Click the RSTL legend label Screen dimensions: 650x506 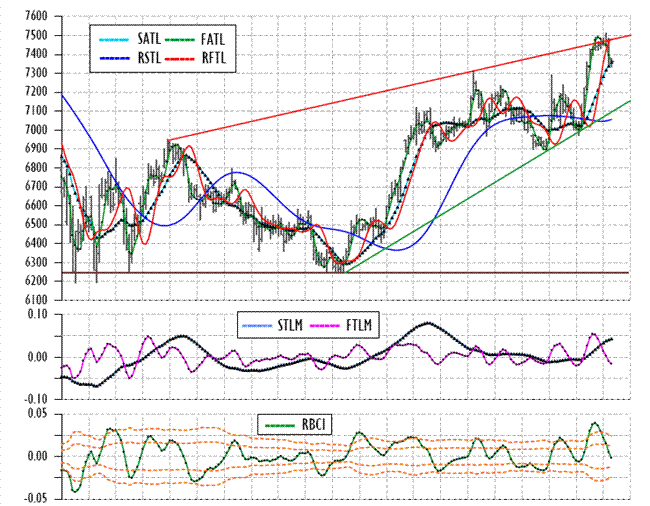pos(149,58)
